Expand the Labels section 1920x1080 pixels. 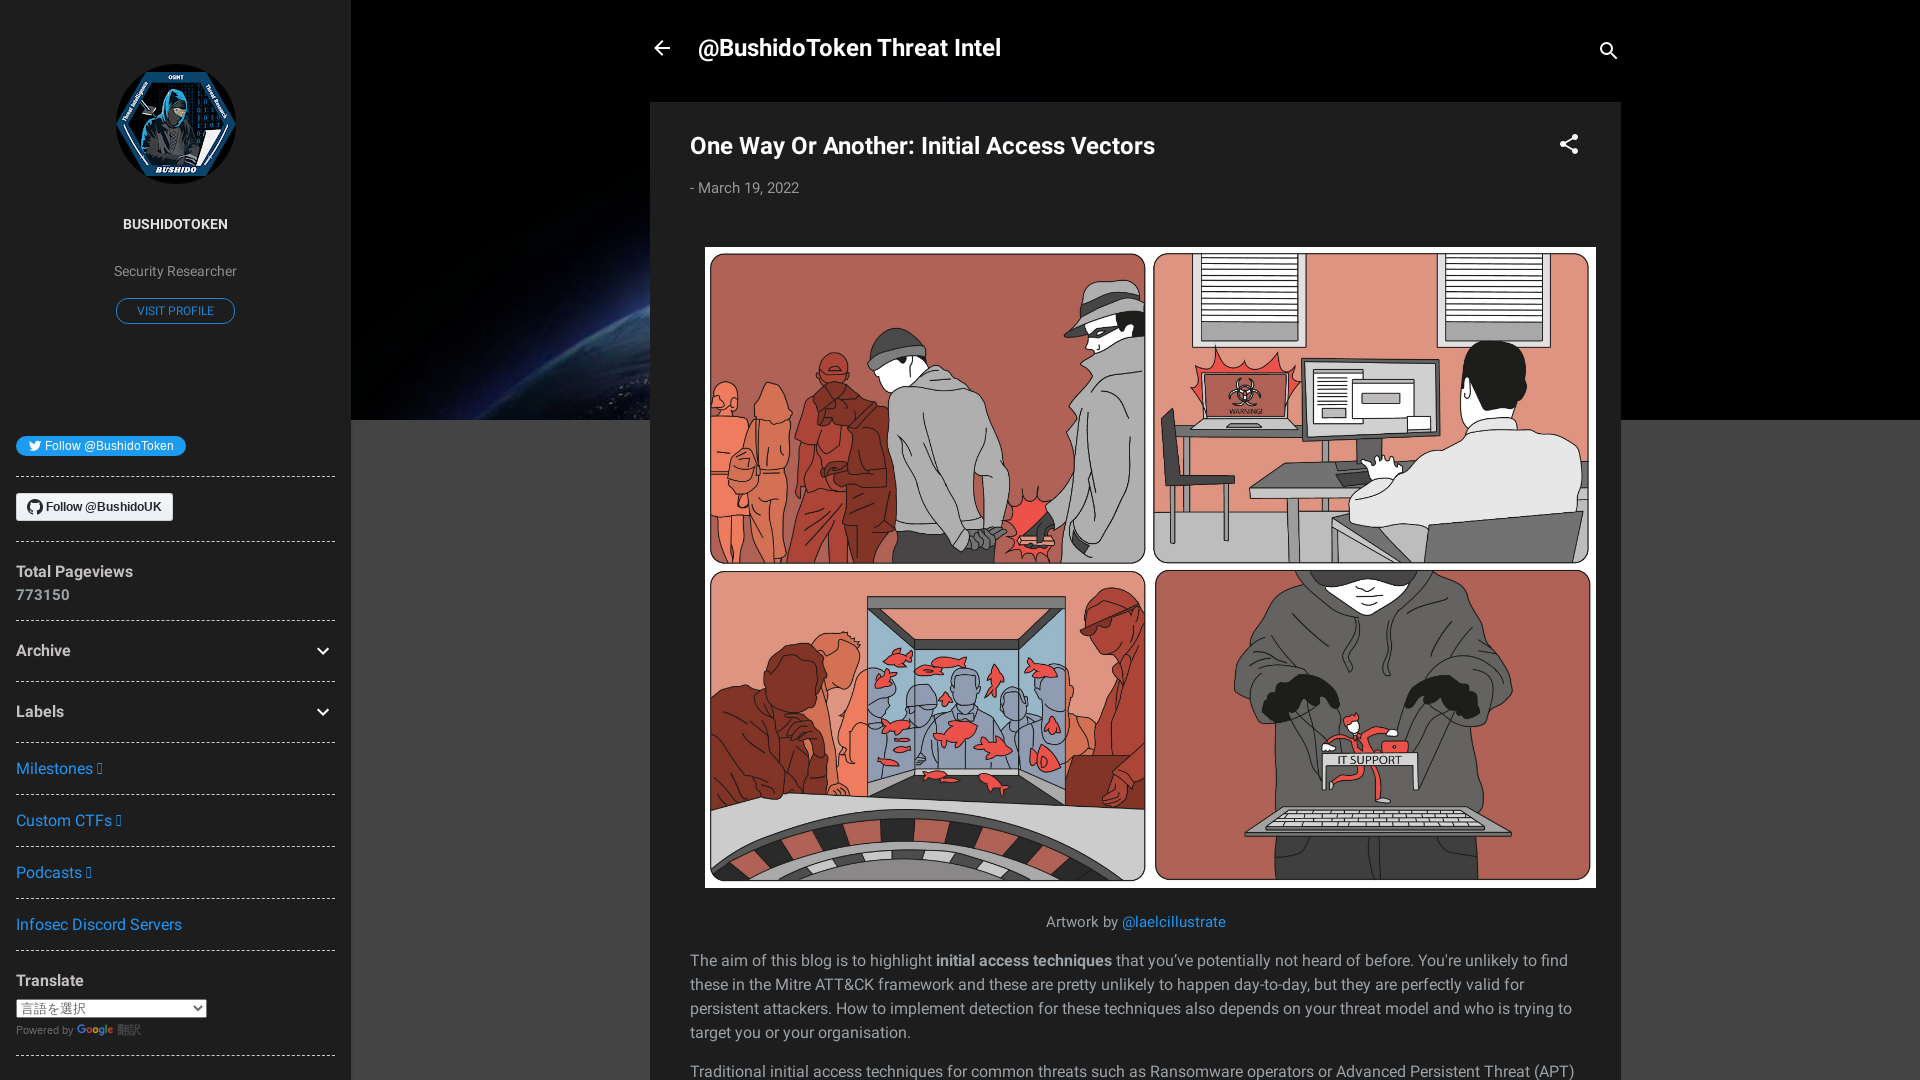click(x=322, y=712)
